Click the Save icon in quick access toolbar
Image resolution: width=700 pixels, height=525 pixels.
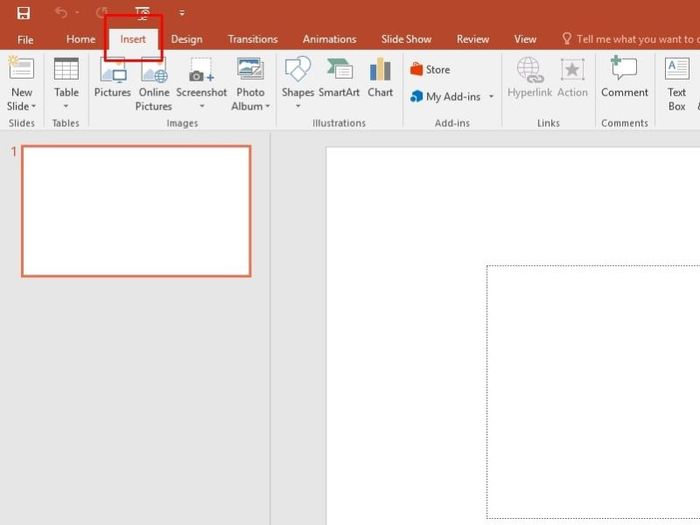coord(23,13)
